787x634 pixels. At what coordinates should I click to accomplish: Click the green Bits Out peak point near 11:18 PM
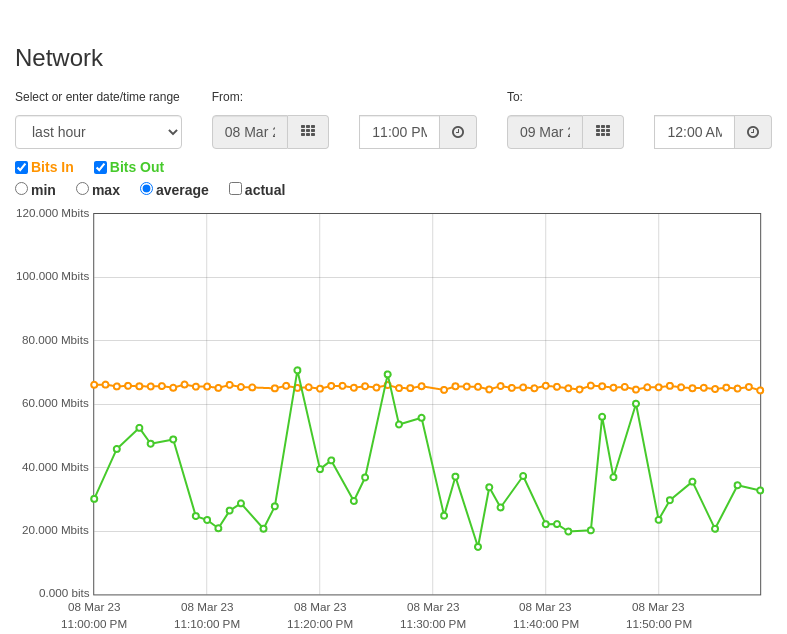297,370
